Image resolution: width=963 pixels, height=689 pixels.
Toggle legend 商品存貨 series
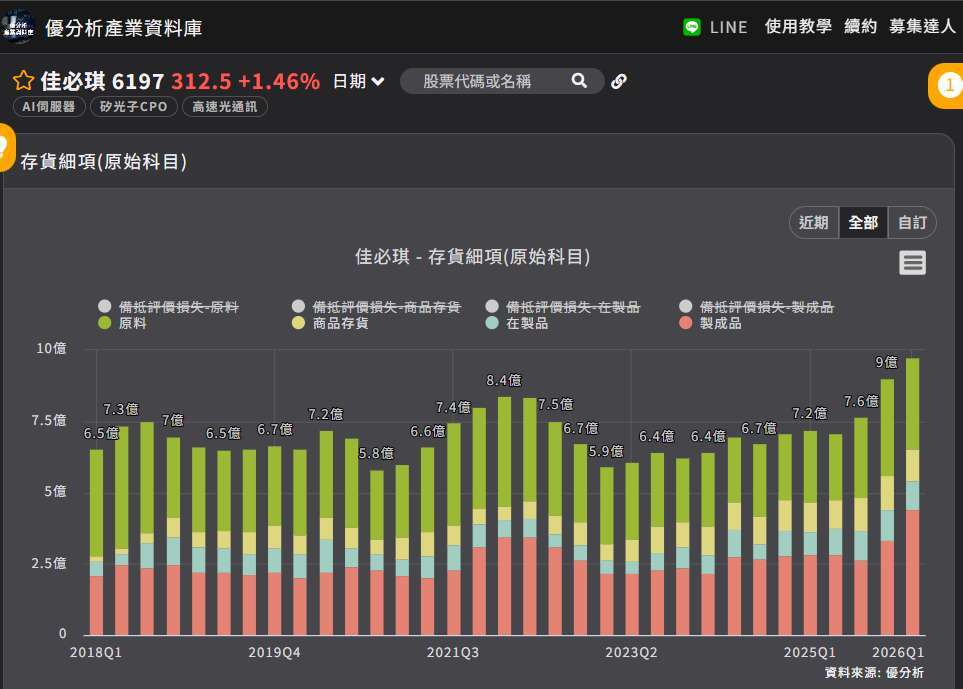tap(330, 323)
